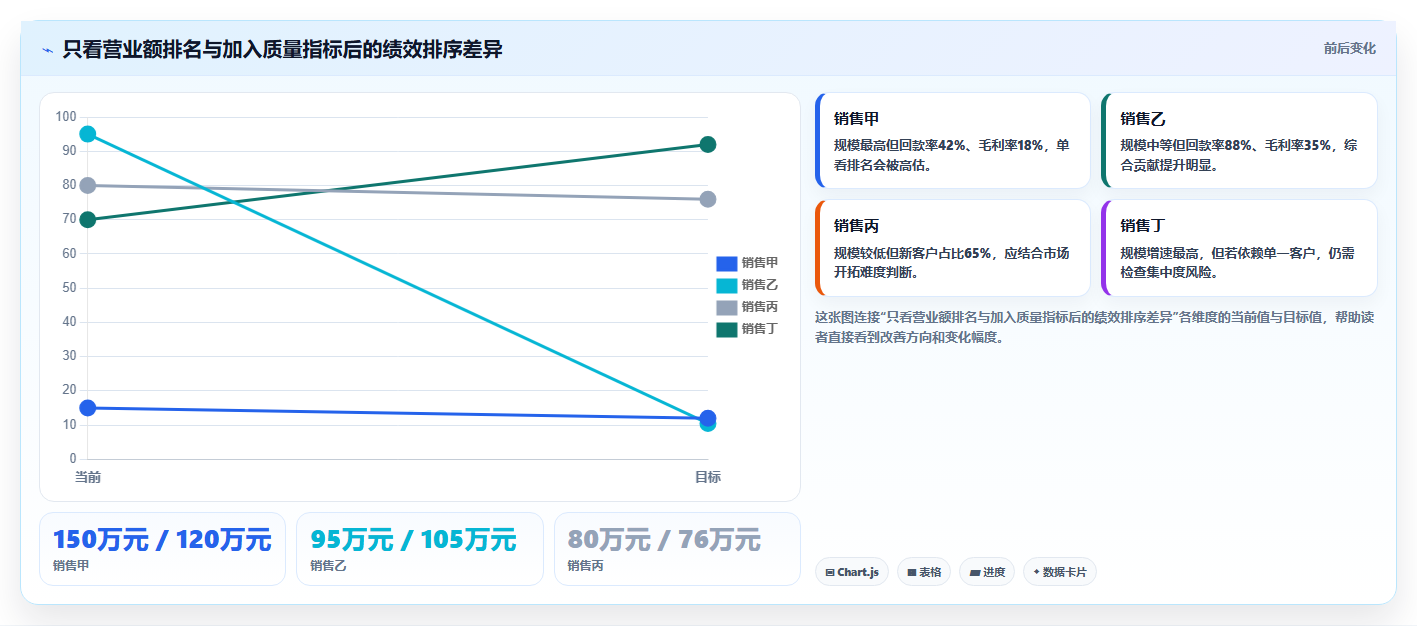The height and width of the screenshot is (626, 1417).
Task: Open the 销售丁 summary card
Action: (x=1239, y=248)
